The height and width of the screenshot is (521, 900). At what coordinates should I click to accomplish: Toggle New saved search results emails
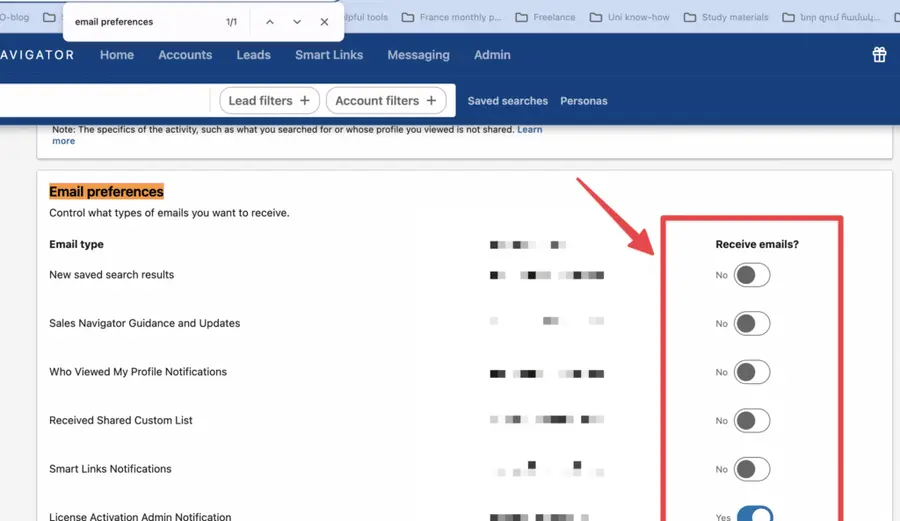pyautogui.click(x=751, y=275)
